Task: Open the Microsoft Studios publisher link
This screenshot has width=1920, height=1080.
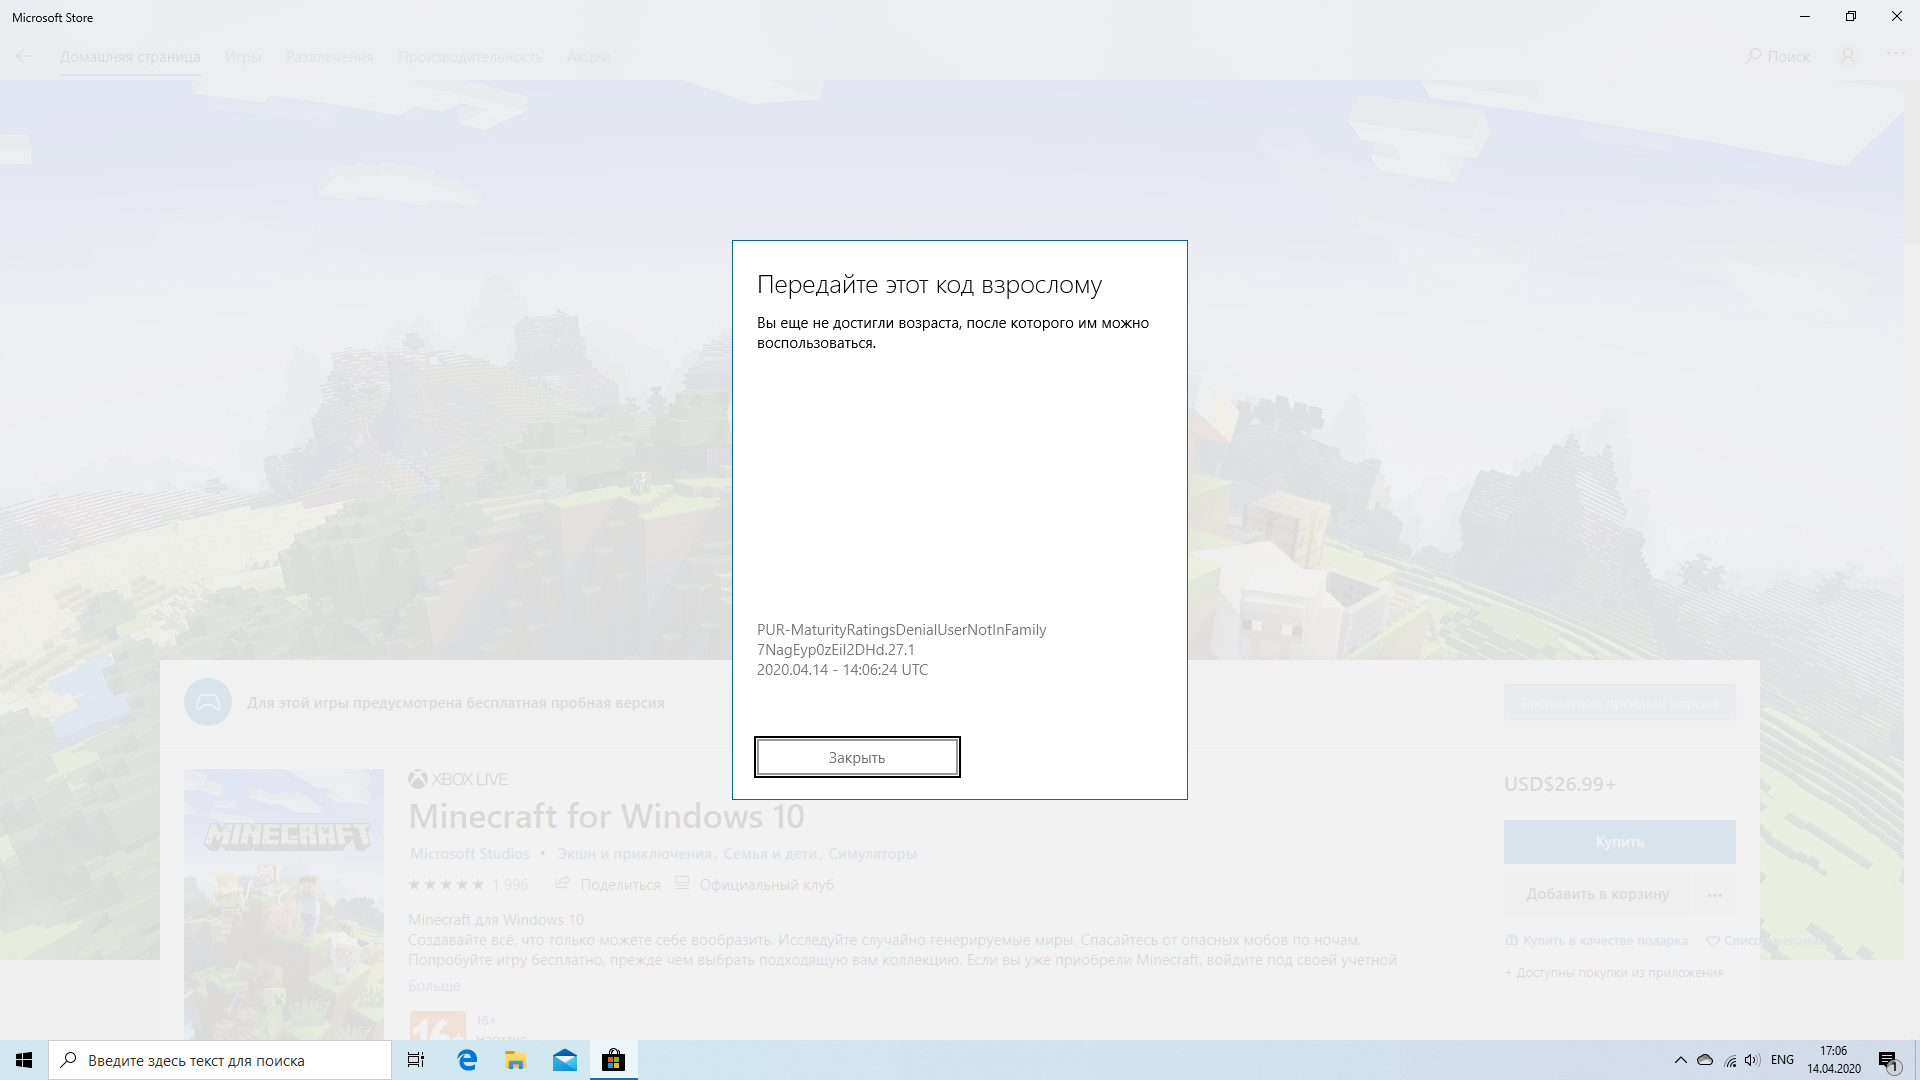Action: pyautogui.click(x=470, y=854)
